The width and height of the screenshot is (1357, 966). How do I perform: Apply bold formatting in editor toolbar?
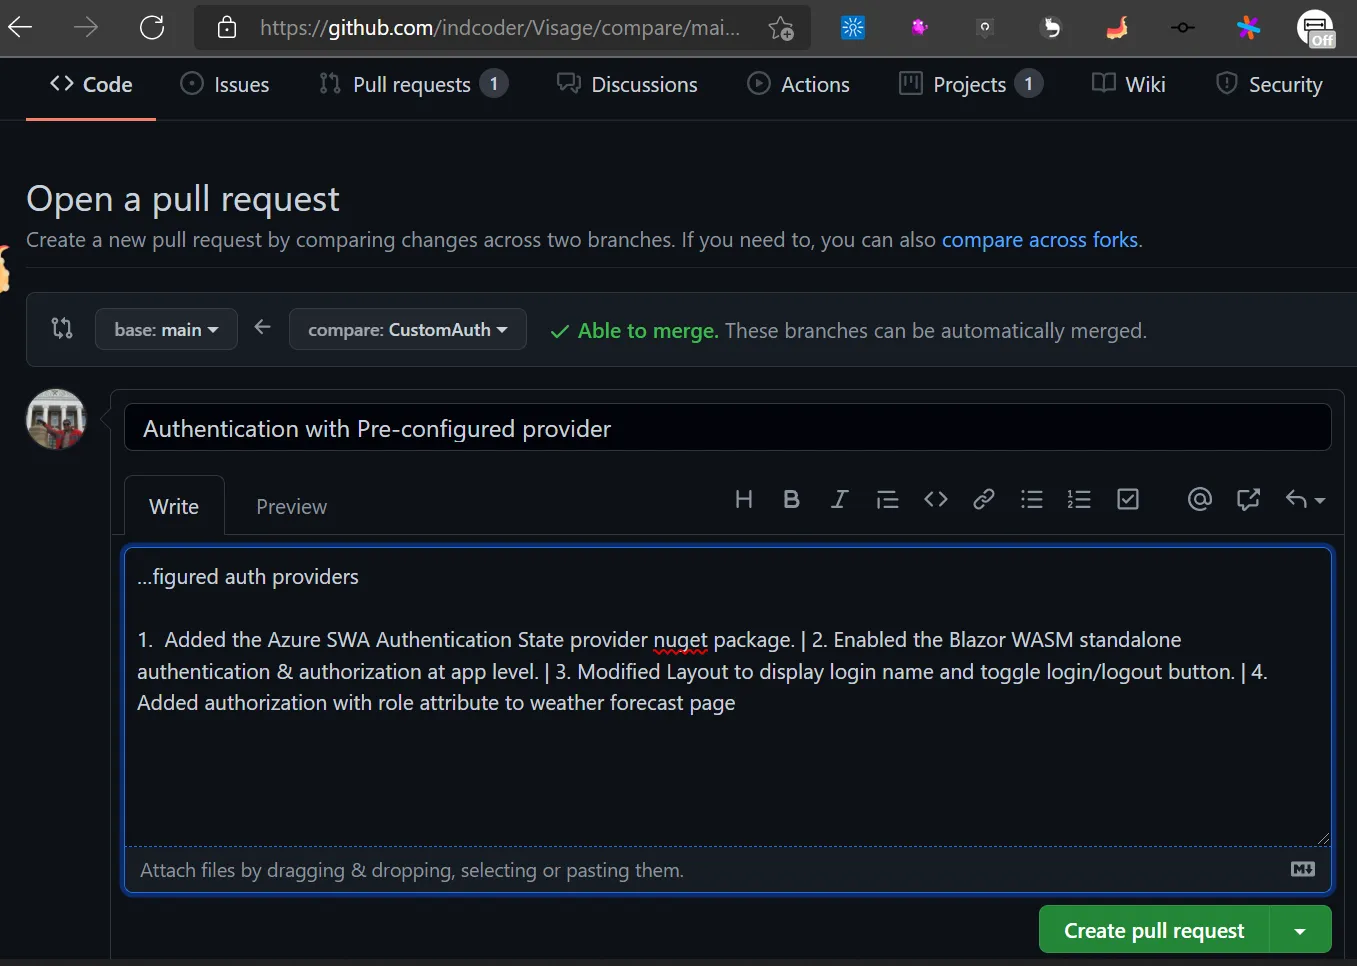[x=791, y=499]
